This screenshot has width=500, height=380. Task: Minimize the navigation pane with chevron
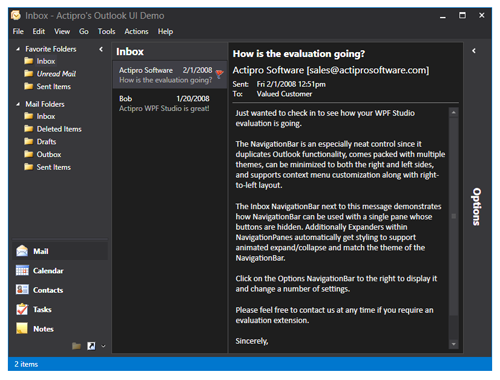[x=101, y=49]
